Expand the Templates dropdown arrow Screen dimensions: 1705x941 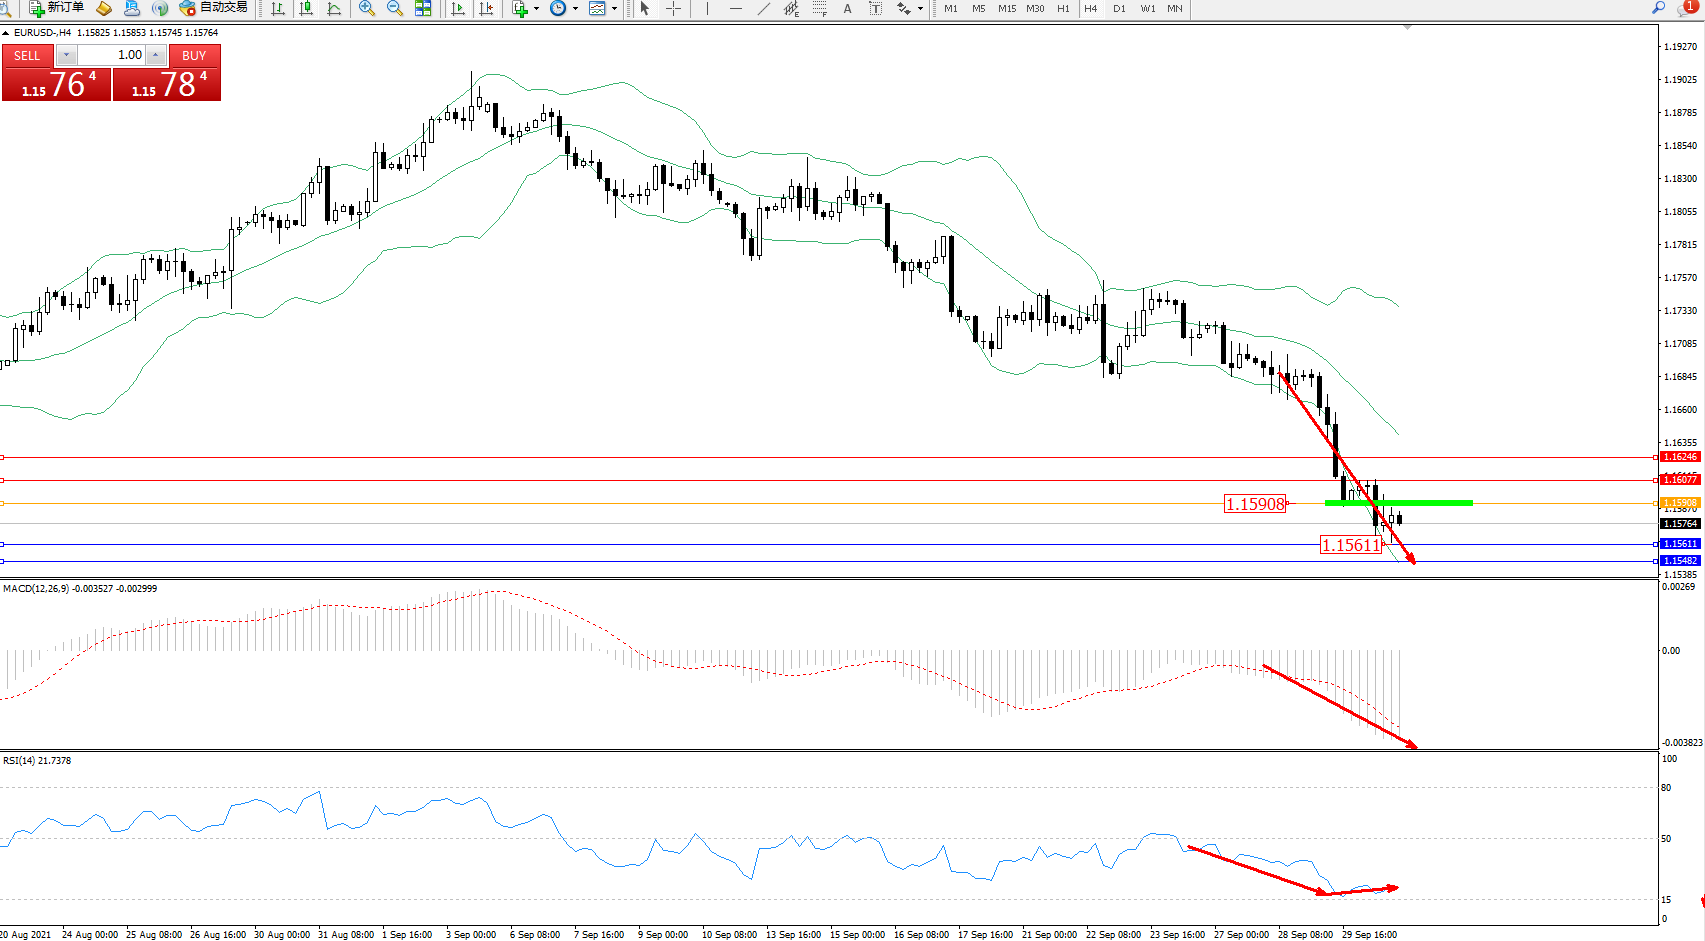click(x=614, y=9)
